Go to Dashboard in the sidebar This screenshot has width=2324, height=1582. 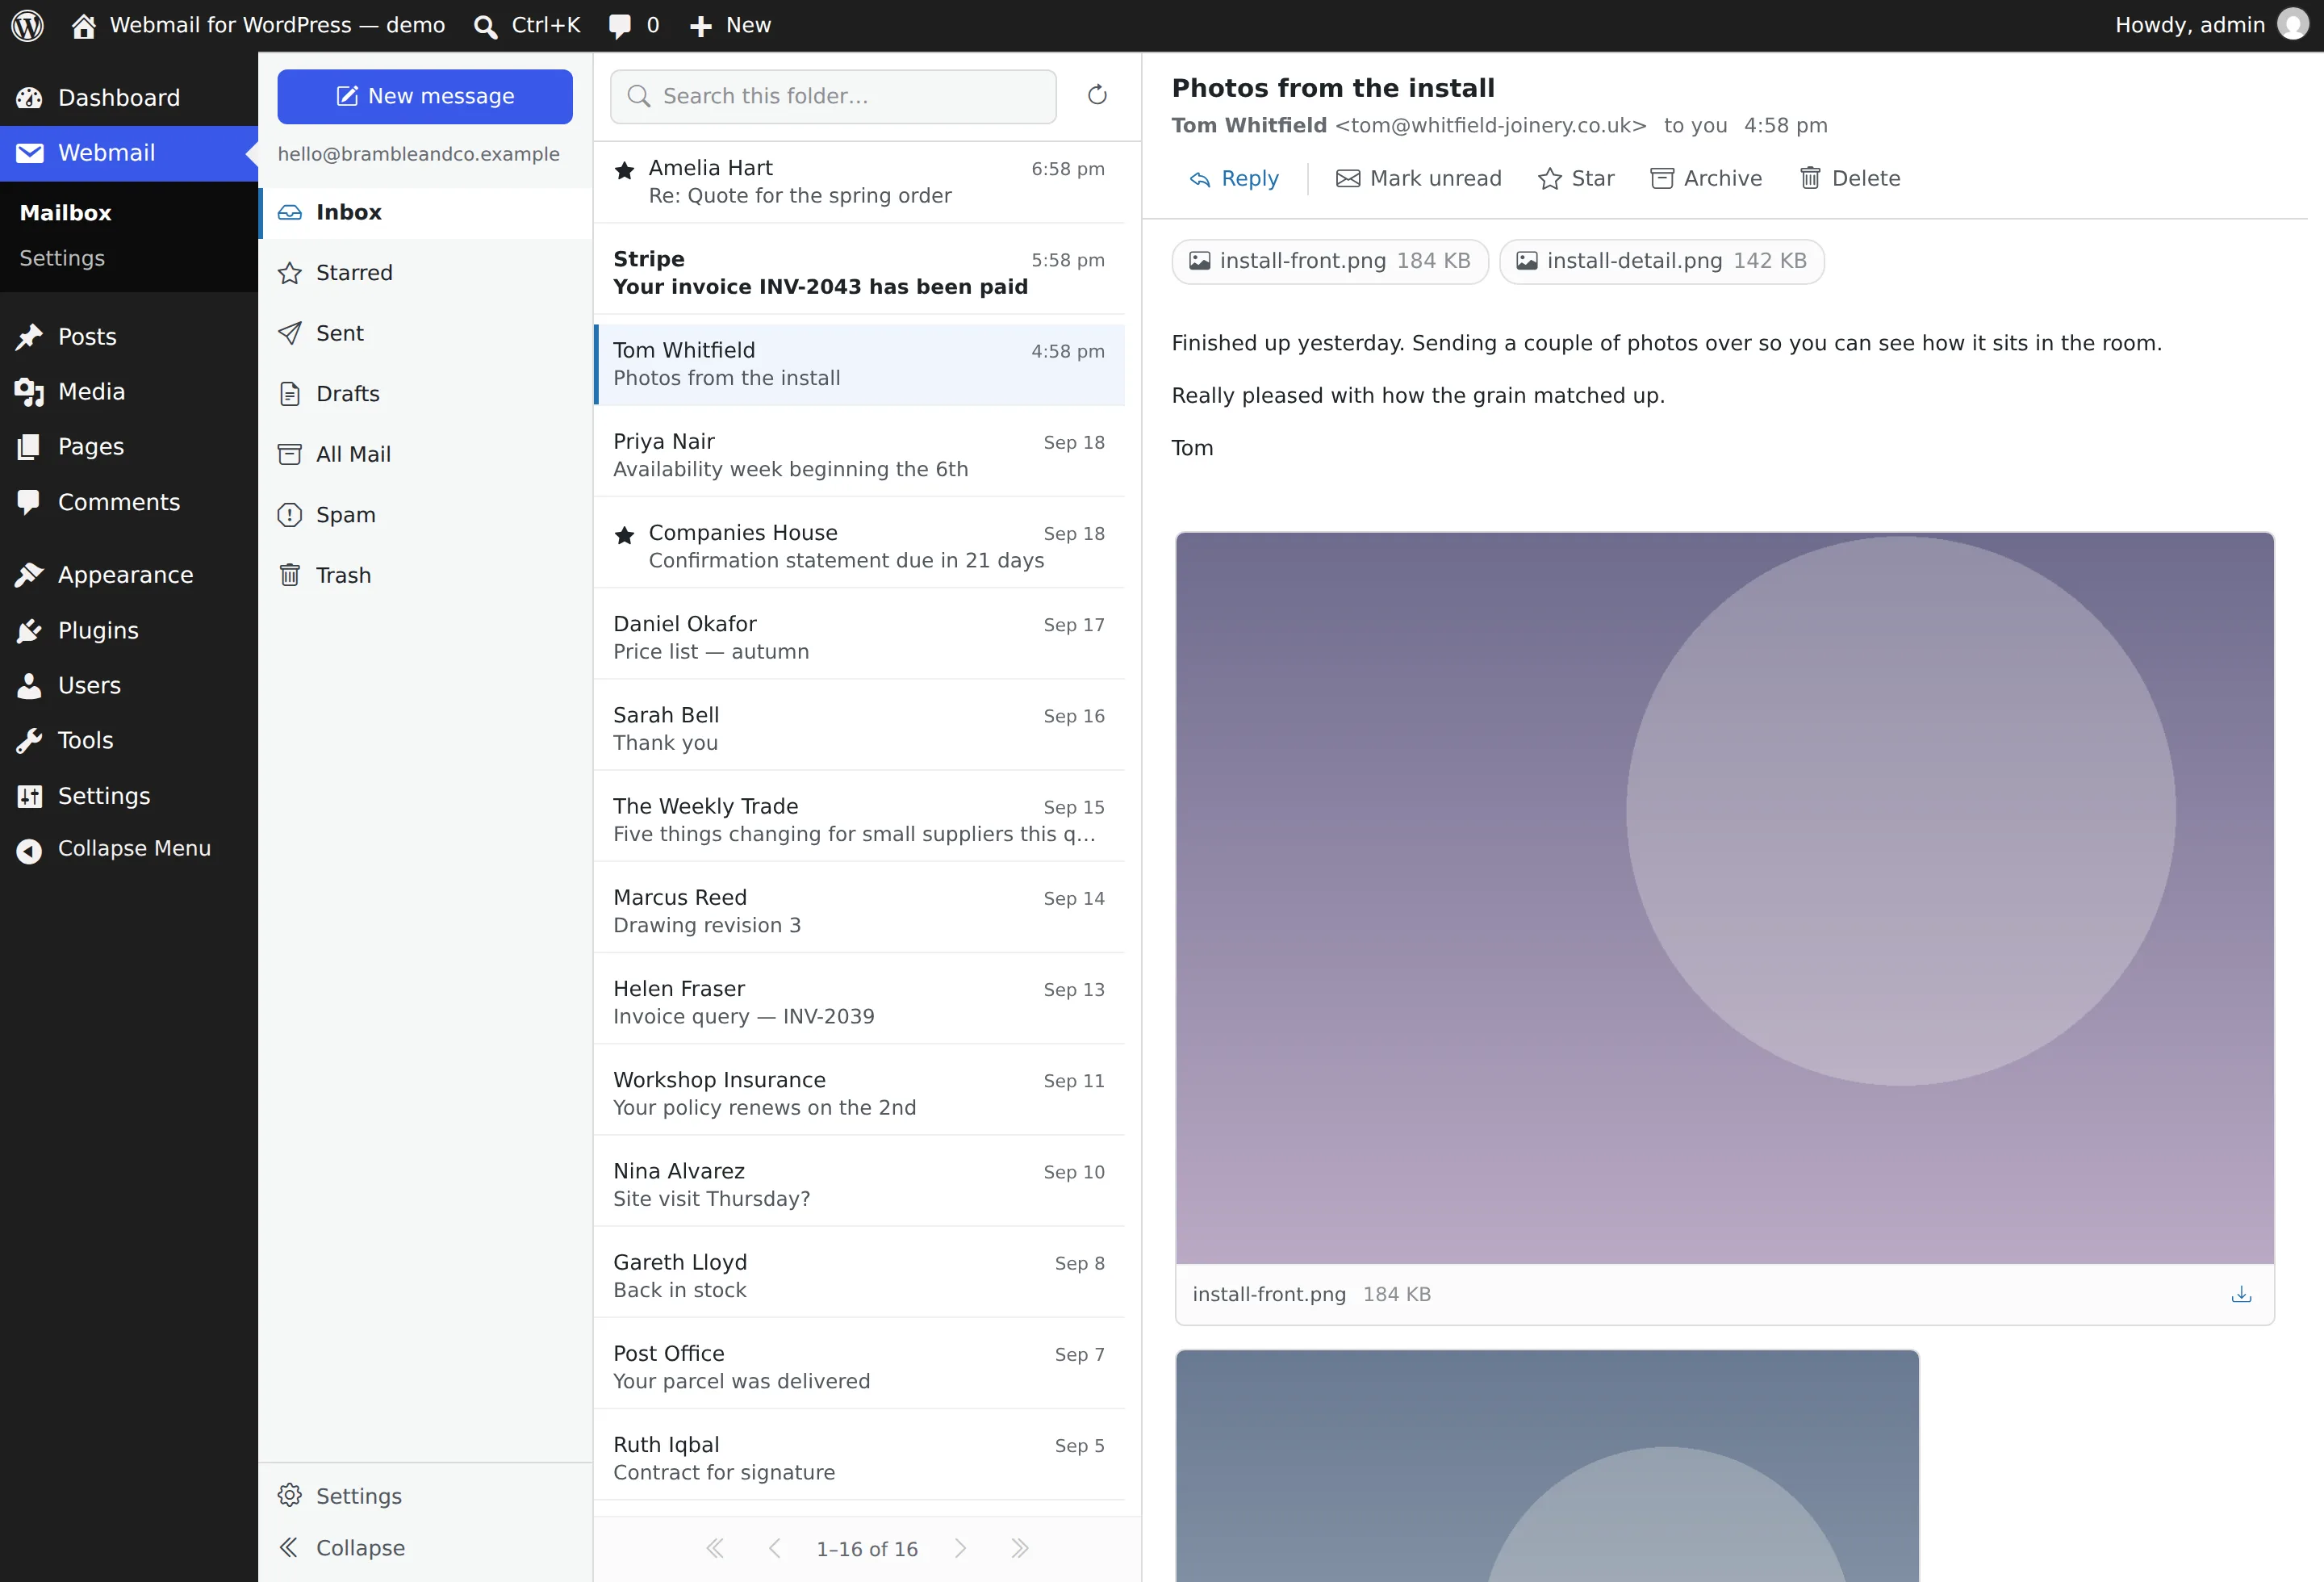(129, 98)
